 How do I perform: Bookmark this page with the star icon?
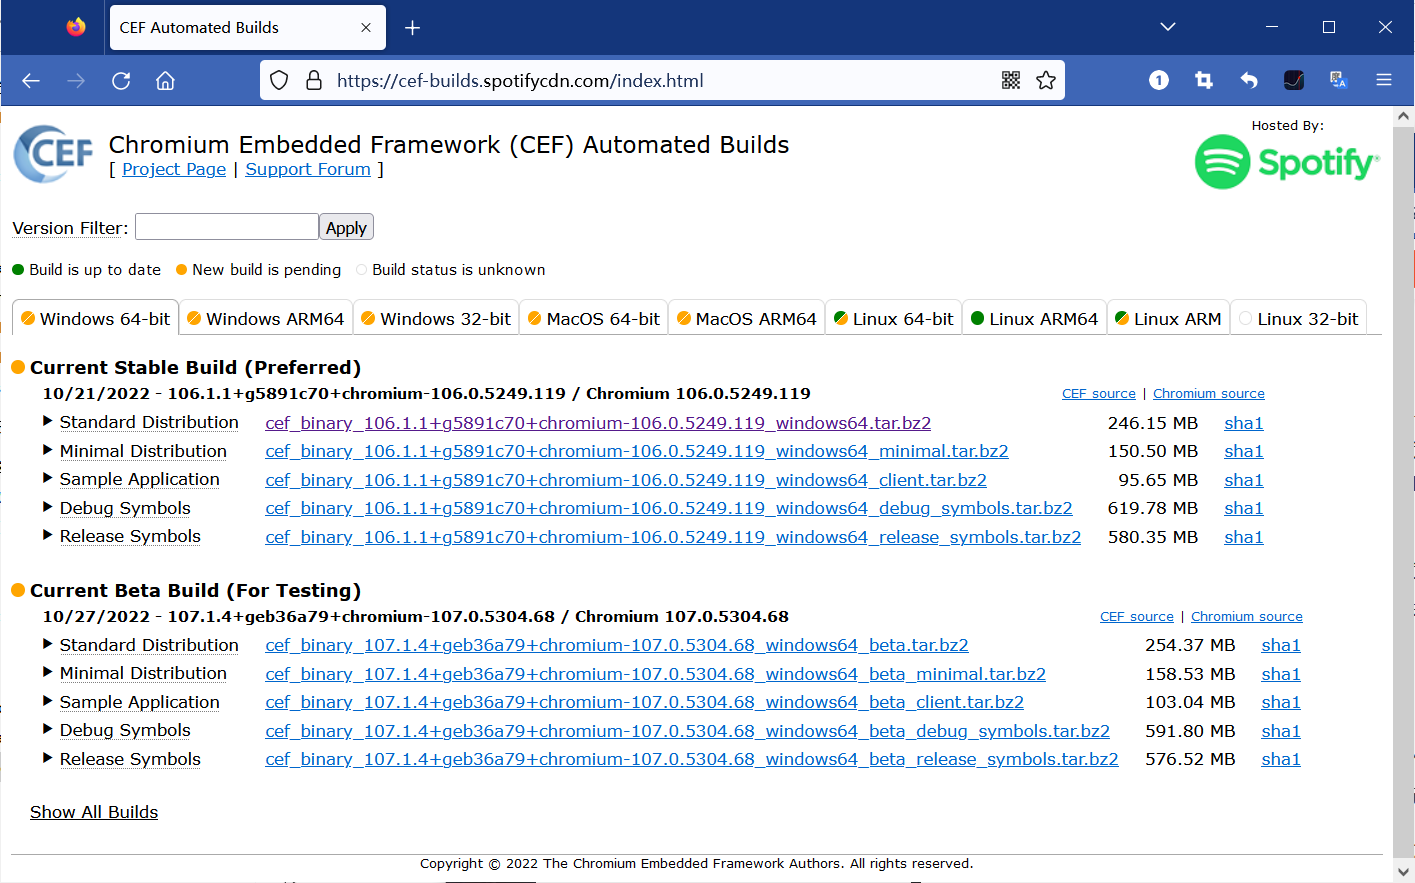tap(1046, 80)
